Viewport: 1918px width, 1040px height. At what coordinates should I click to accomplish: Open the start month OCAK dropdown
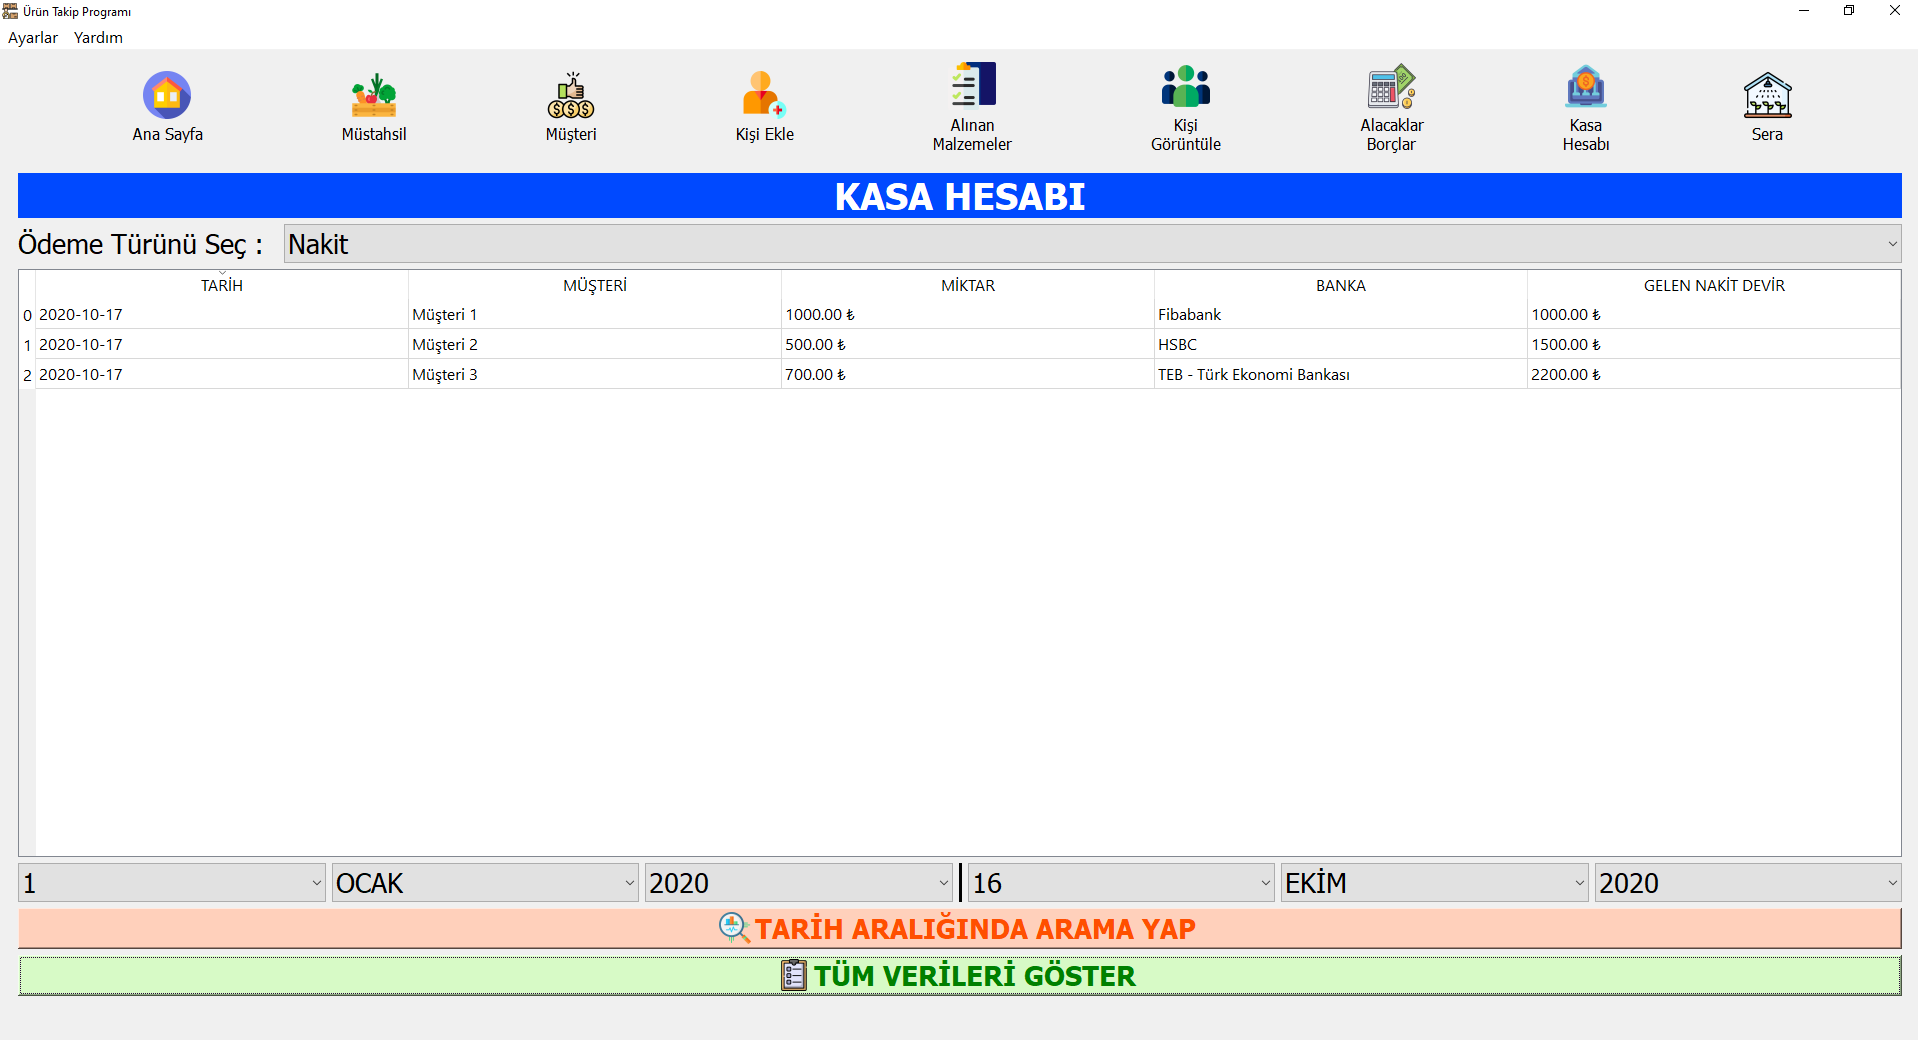[485, 883]
